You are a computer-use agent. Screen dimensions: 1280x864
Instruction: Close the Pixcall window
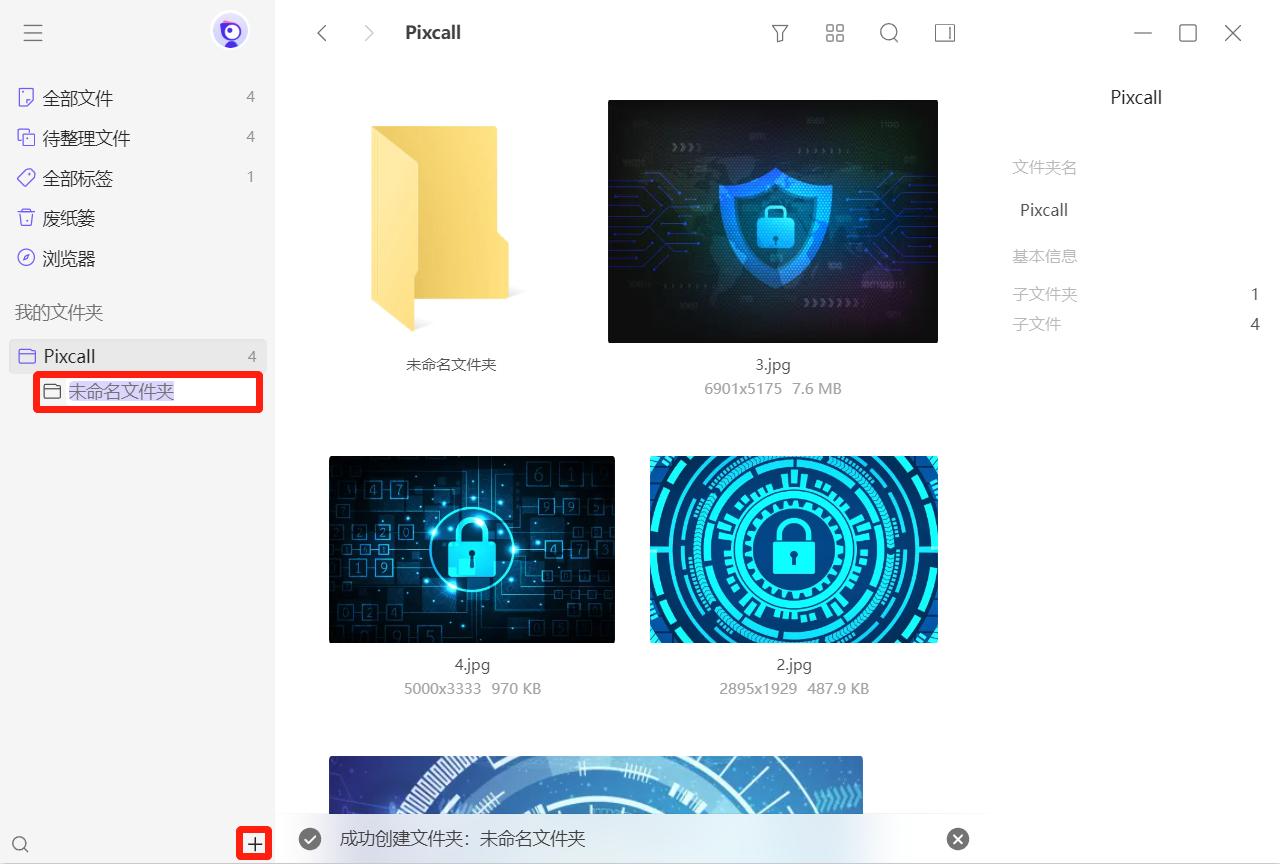click(1233, 33)
